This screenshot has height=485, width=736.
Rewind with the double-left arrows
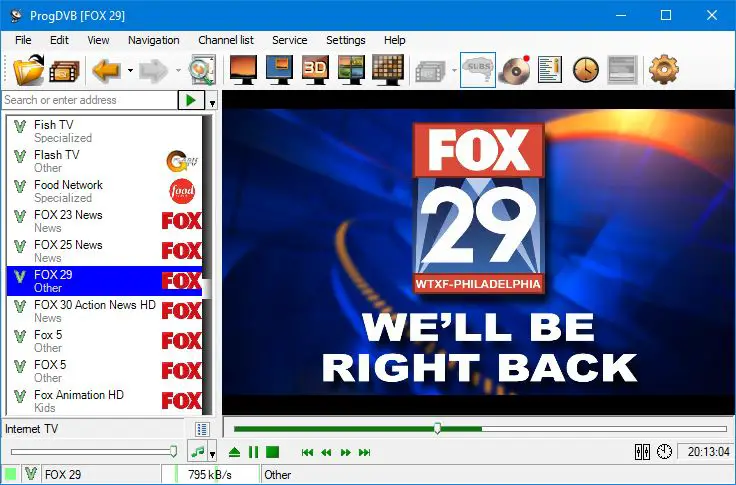point(326,453)
